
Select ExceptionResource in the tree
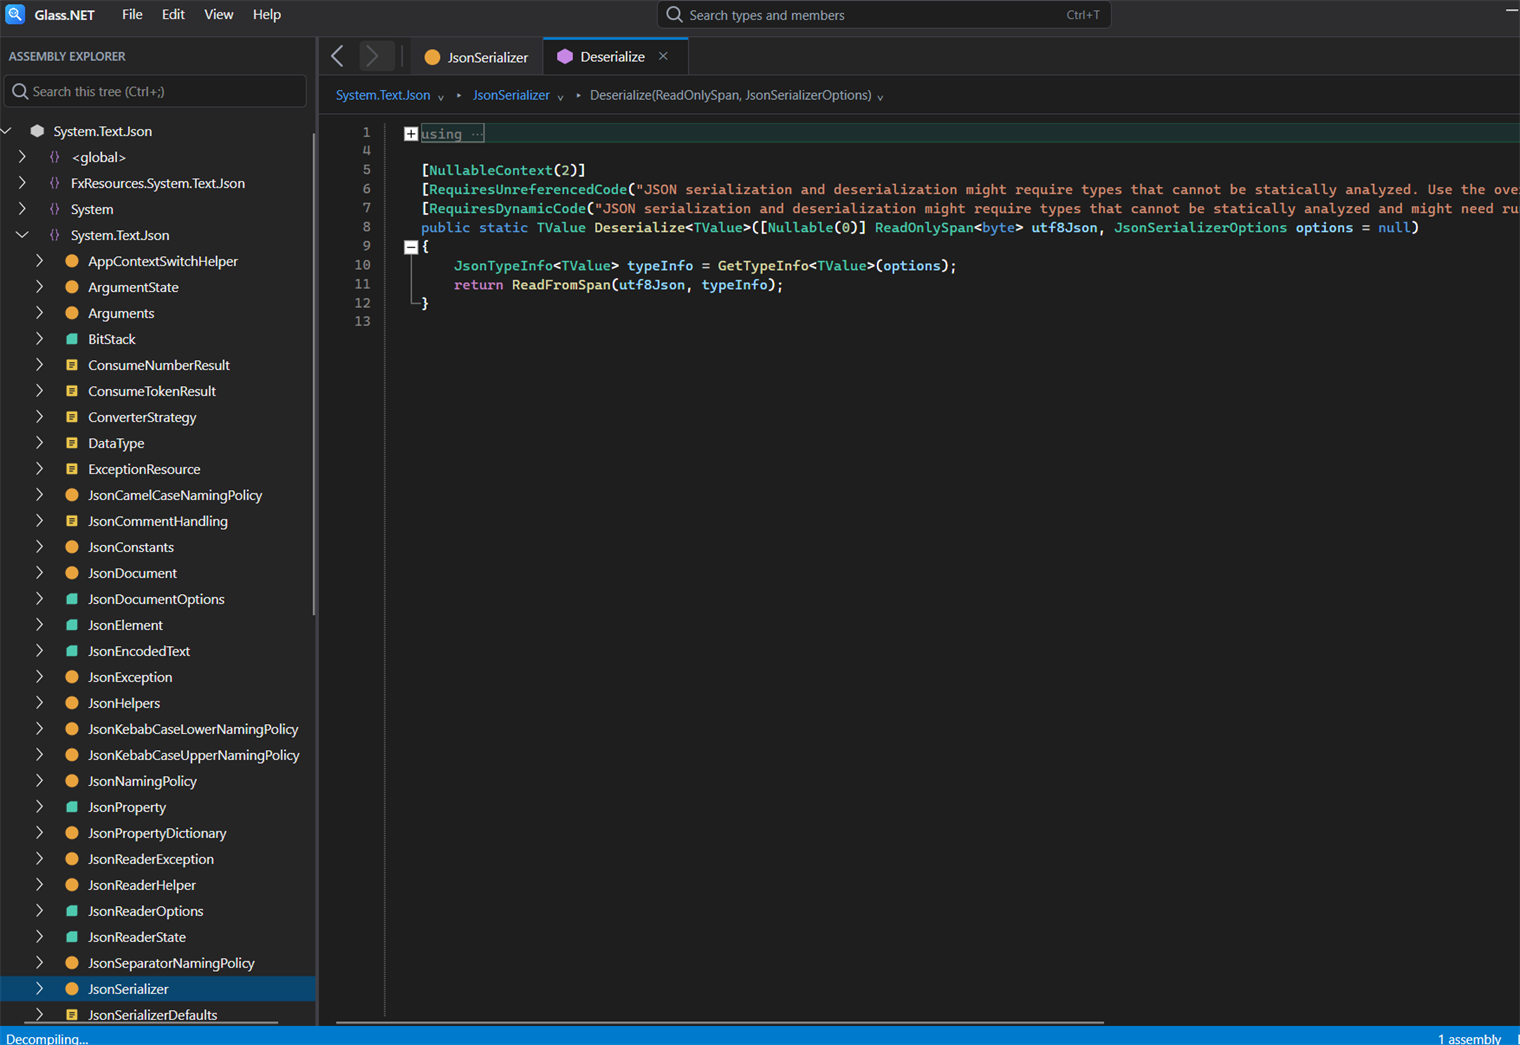pos(144,469)
